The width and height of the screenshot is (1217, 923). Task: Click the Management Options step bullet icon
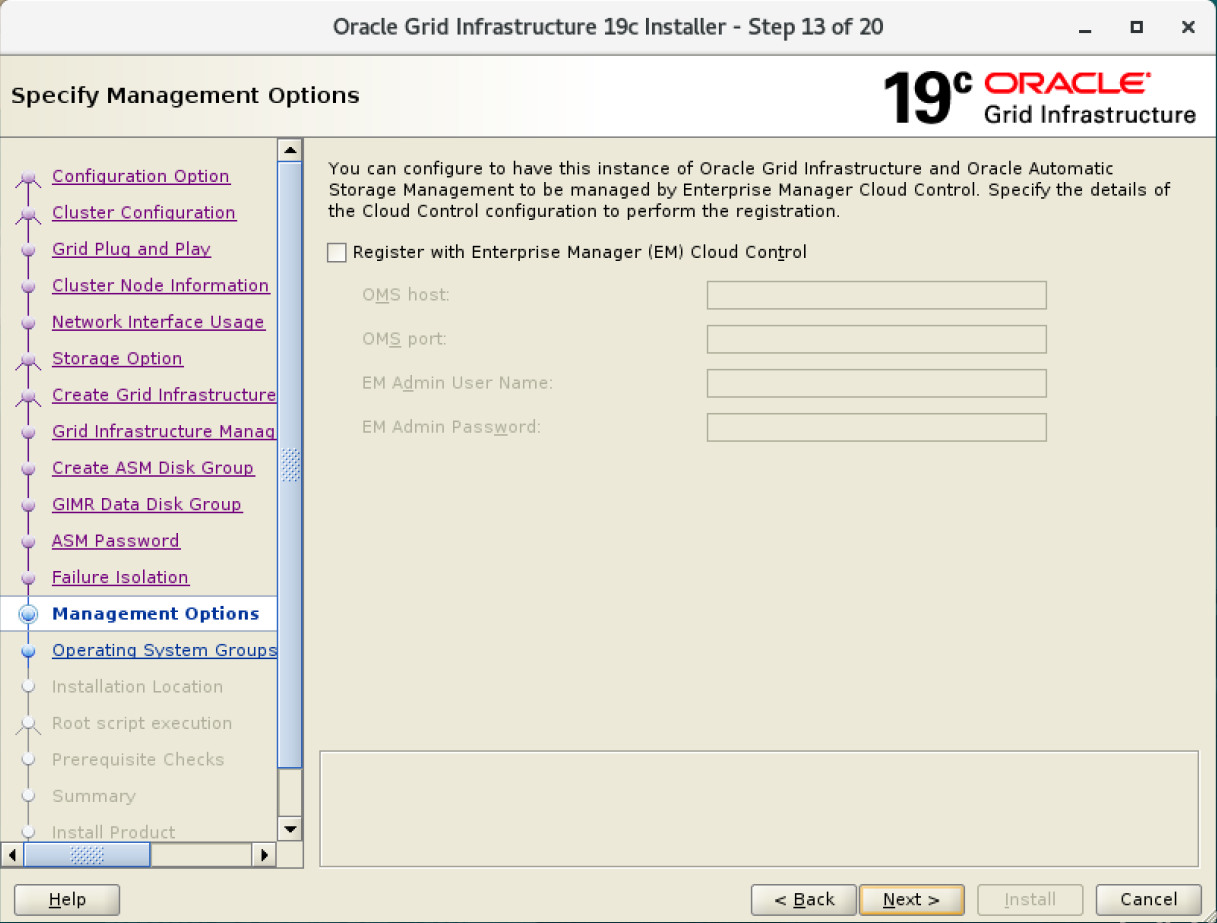click(x=28, y=614)
